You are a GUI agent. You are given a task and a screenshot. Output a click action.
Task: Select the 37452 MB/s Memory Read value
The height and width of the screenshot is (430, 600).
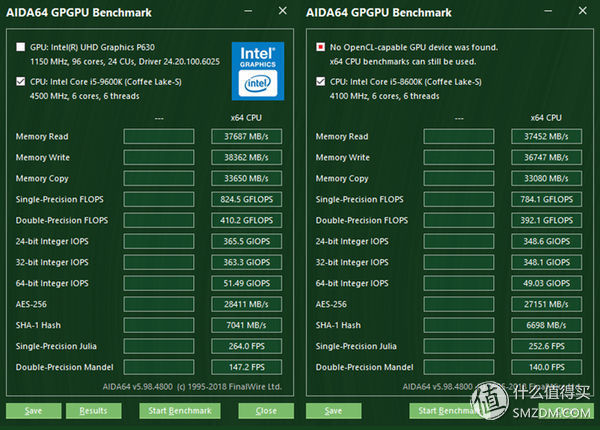546,137
